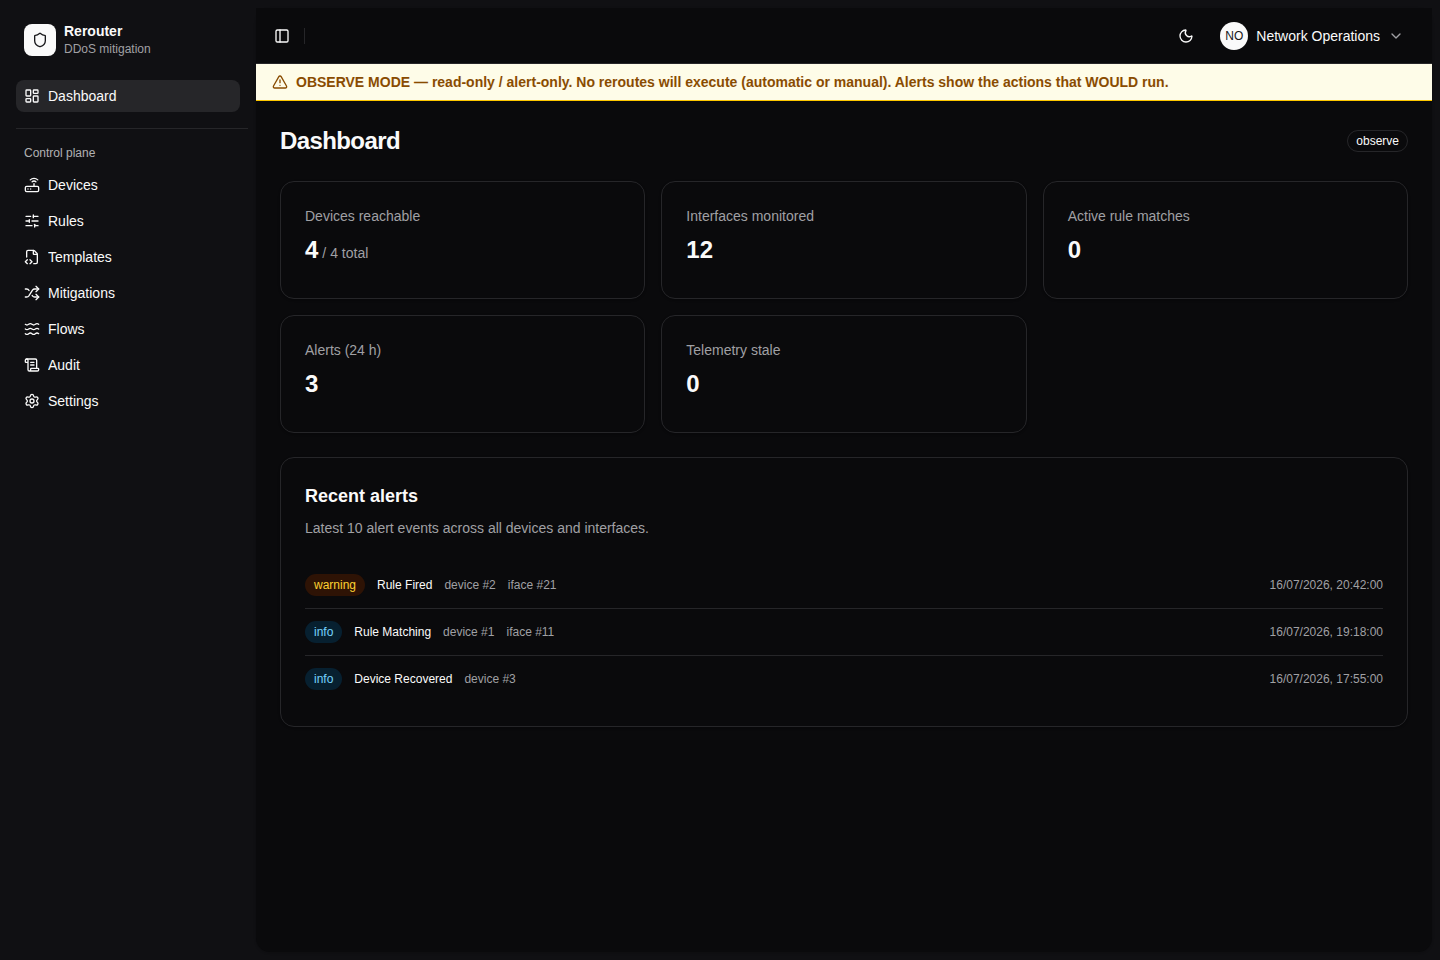The width and height of the screenshot is (1440, 960).
Task: Click device #2 in Rule Fired row
Action: pyautogui.click(x=470, y=585)
